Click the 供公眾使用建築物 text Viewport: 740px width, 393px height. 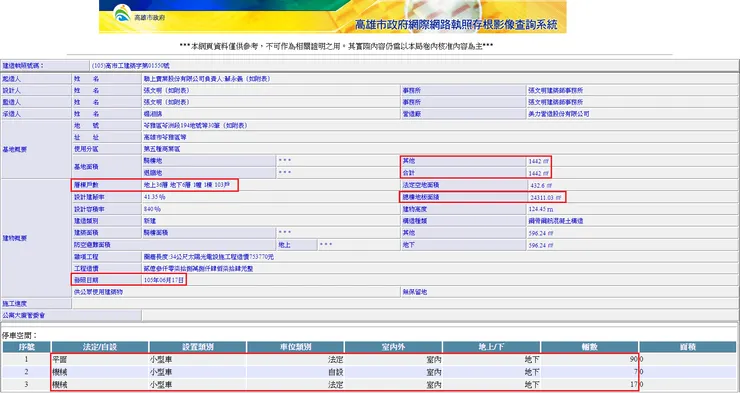click(98, 292)
